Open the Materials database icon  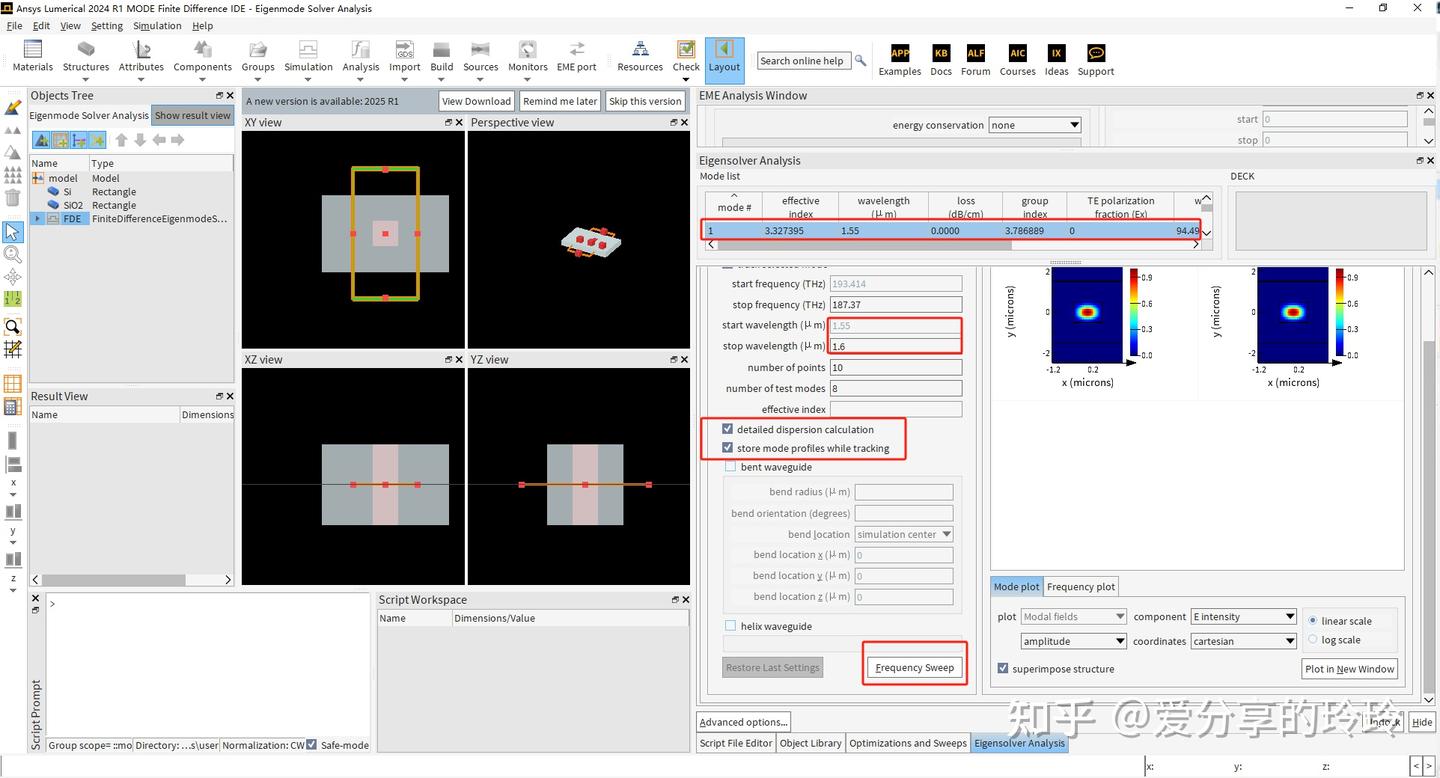tap(32, 49)
